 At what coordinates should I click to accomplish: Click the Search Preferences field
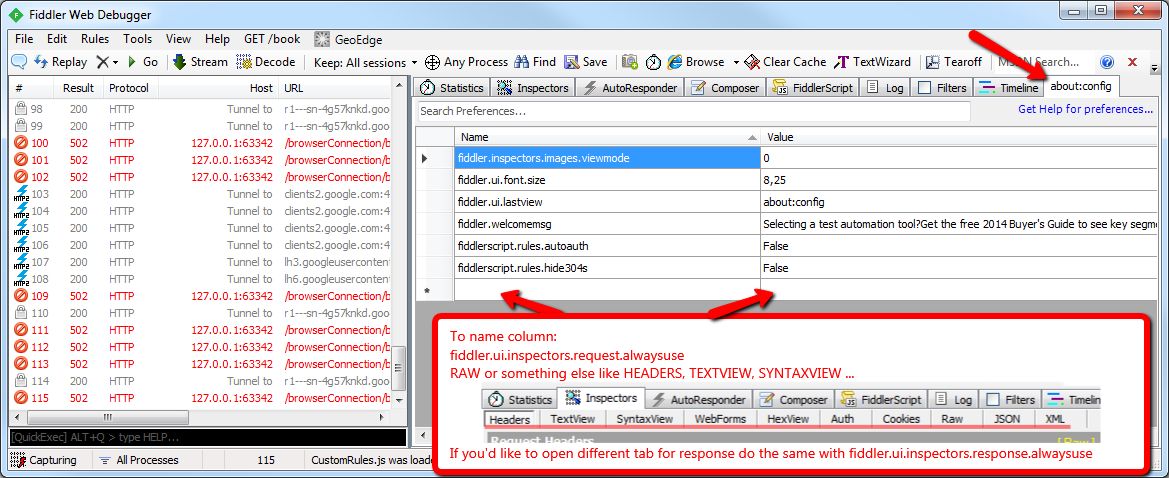[x=693, y=111]
